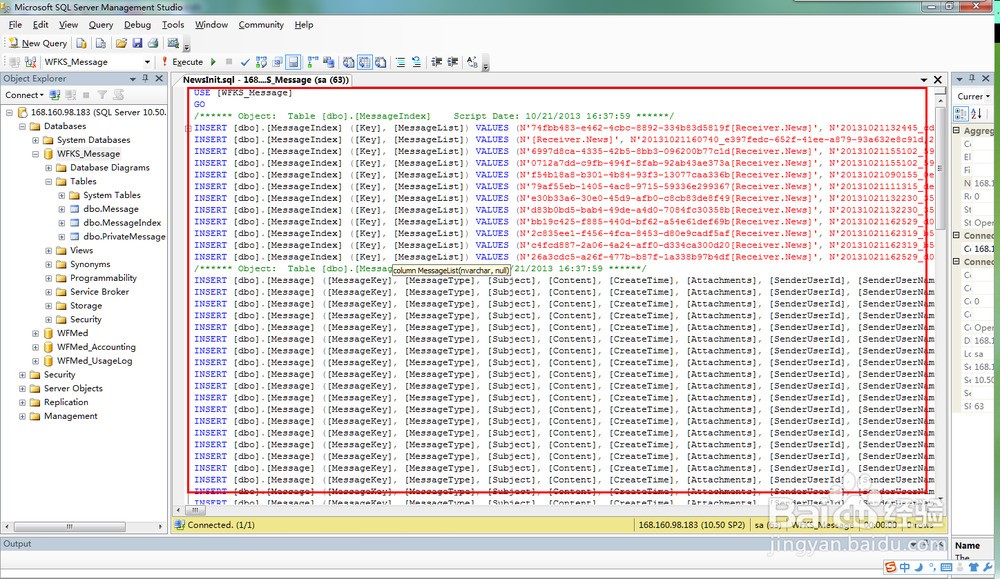
Task: Click the Open File folder icon
Action: [121, 43]
